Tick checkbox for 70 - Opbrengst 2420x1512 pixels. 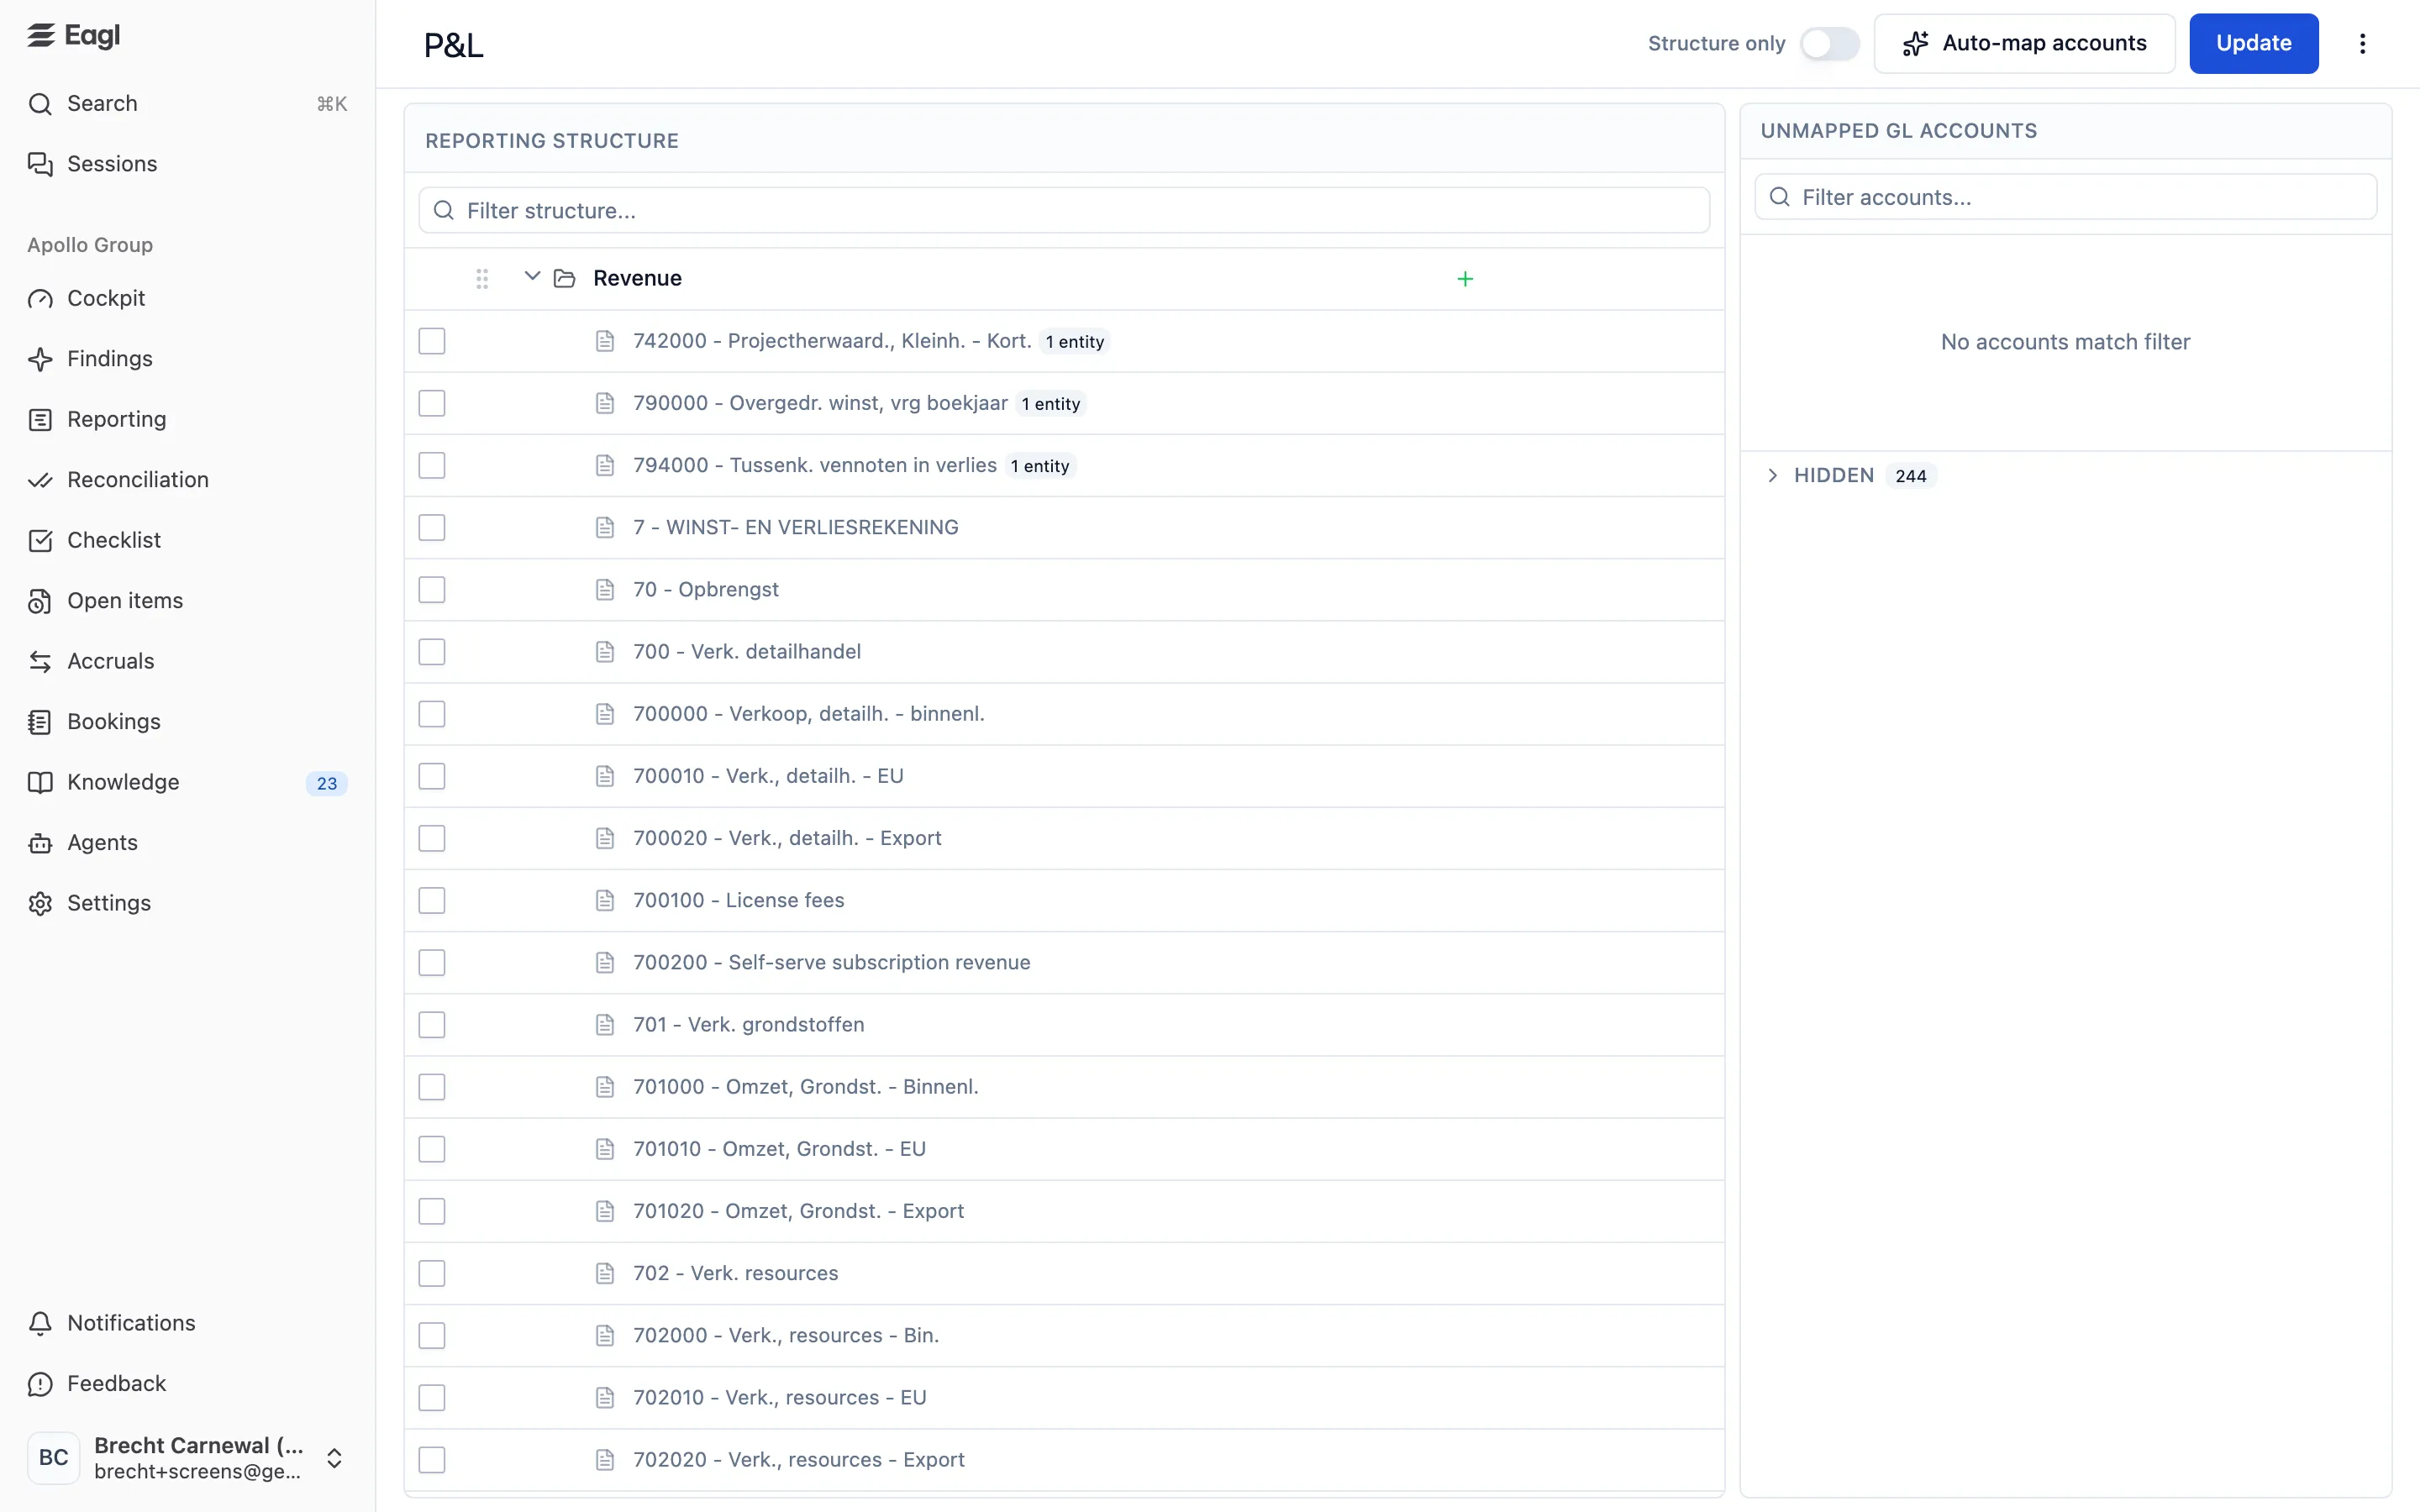coord(432,590)
